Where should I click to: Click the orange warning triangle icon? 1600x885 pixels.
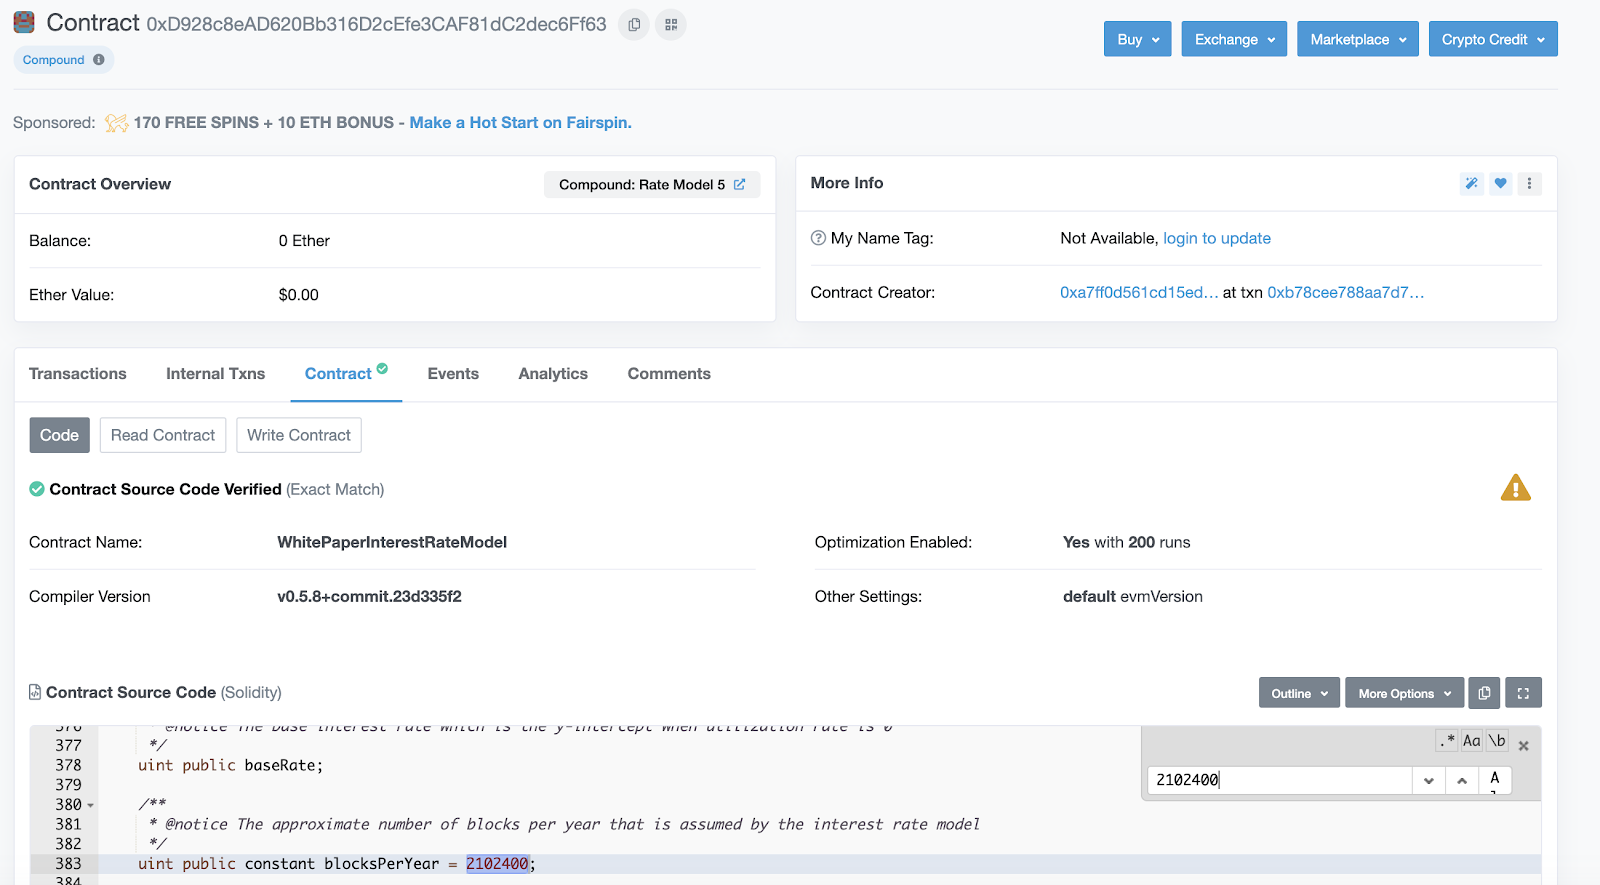click(1516, 488)
